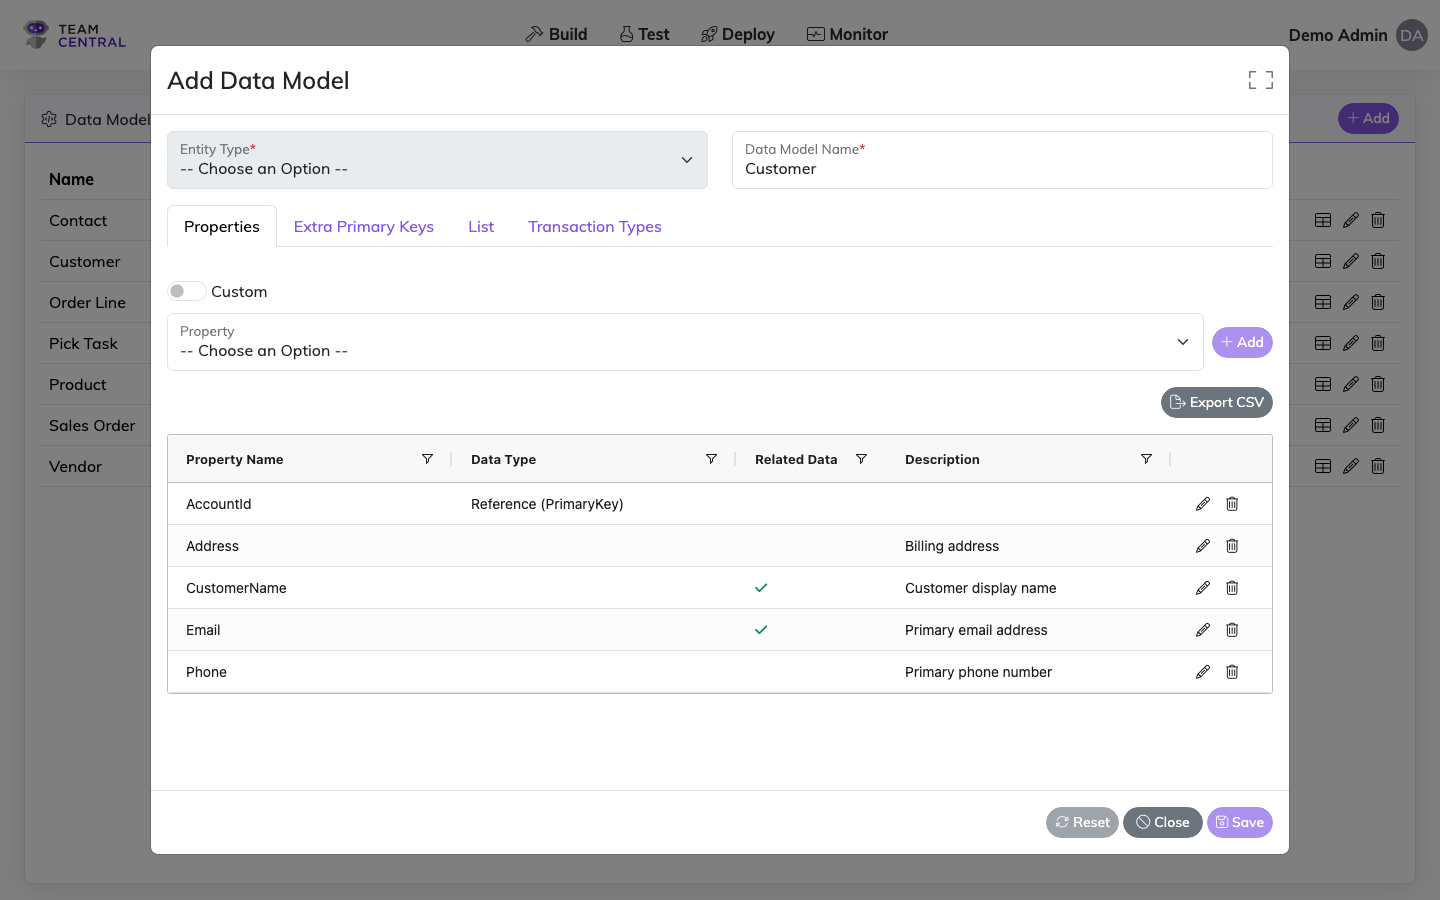Switch to the Extra Primary Keys tab
The image size is (1440, 900).
364,227
